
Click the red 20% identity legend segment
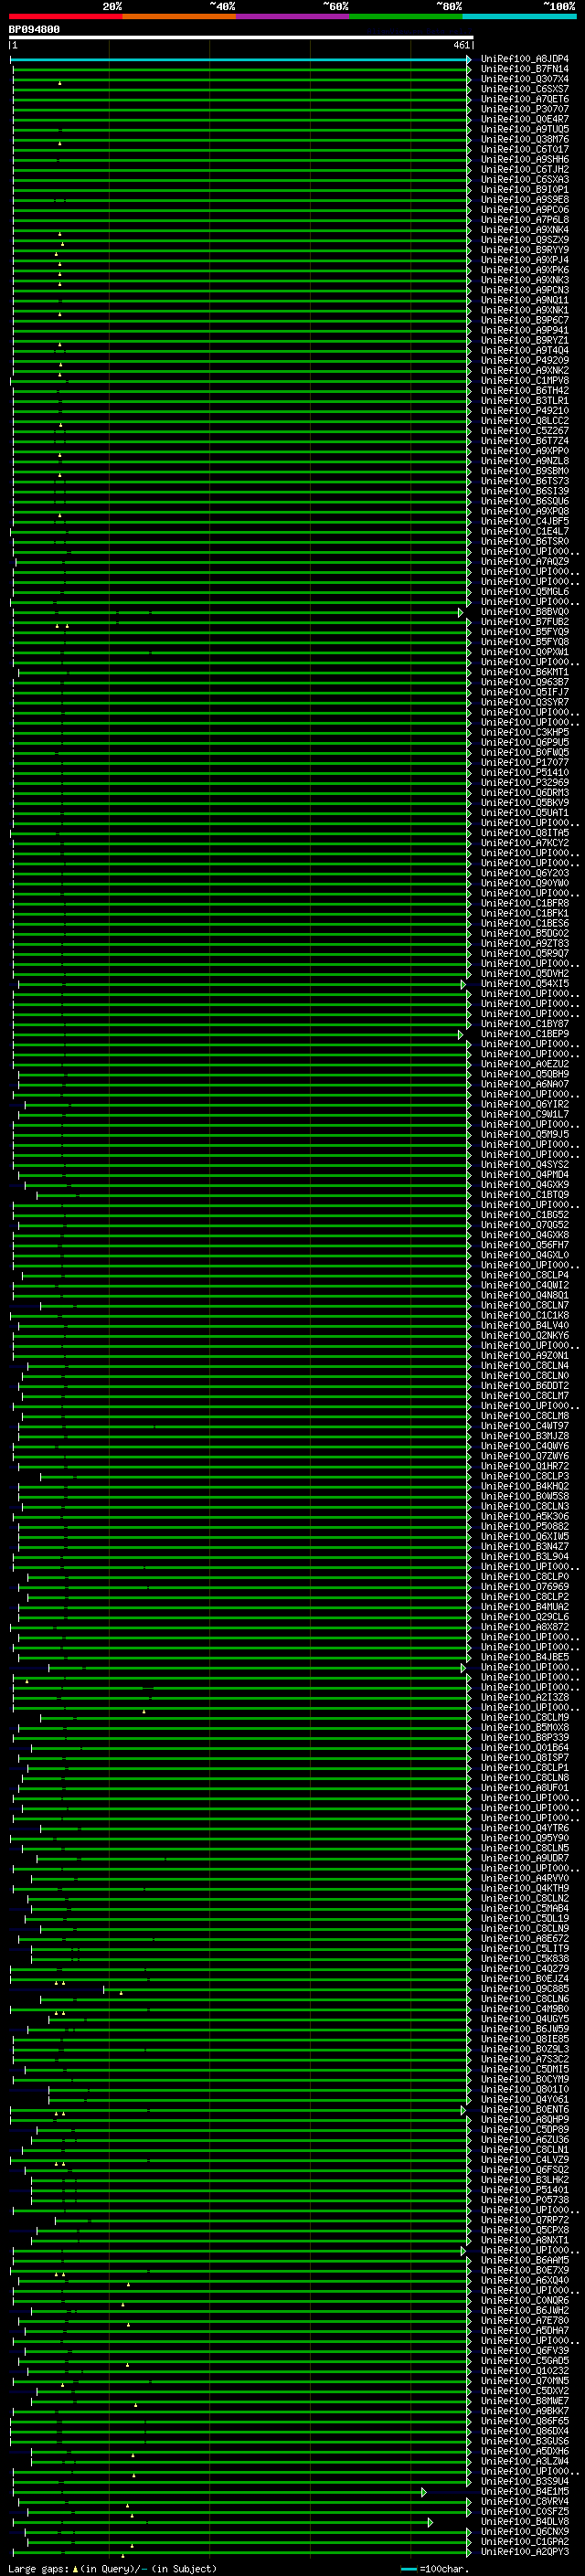click(x=65, y=16)
